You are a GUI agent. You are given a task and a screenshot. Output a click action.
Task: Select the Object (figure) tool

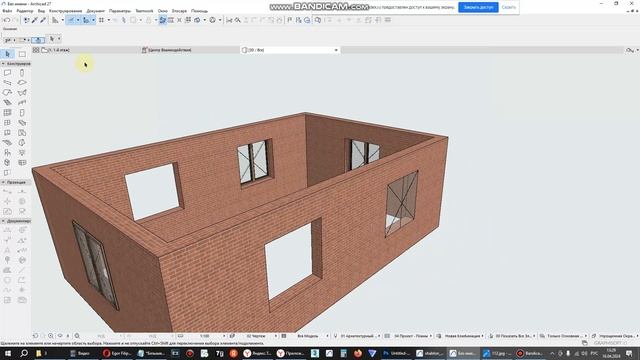[x=7, y=153]
